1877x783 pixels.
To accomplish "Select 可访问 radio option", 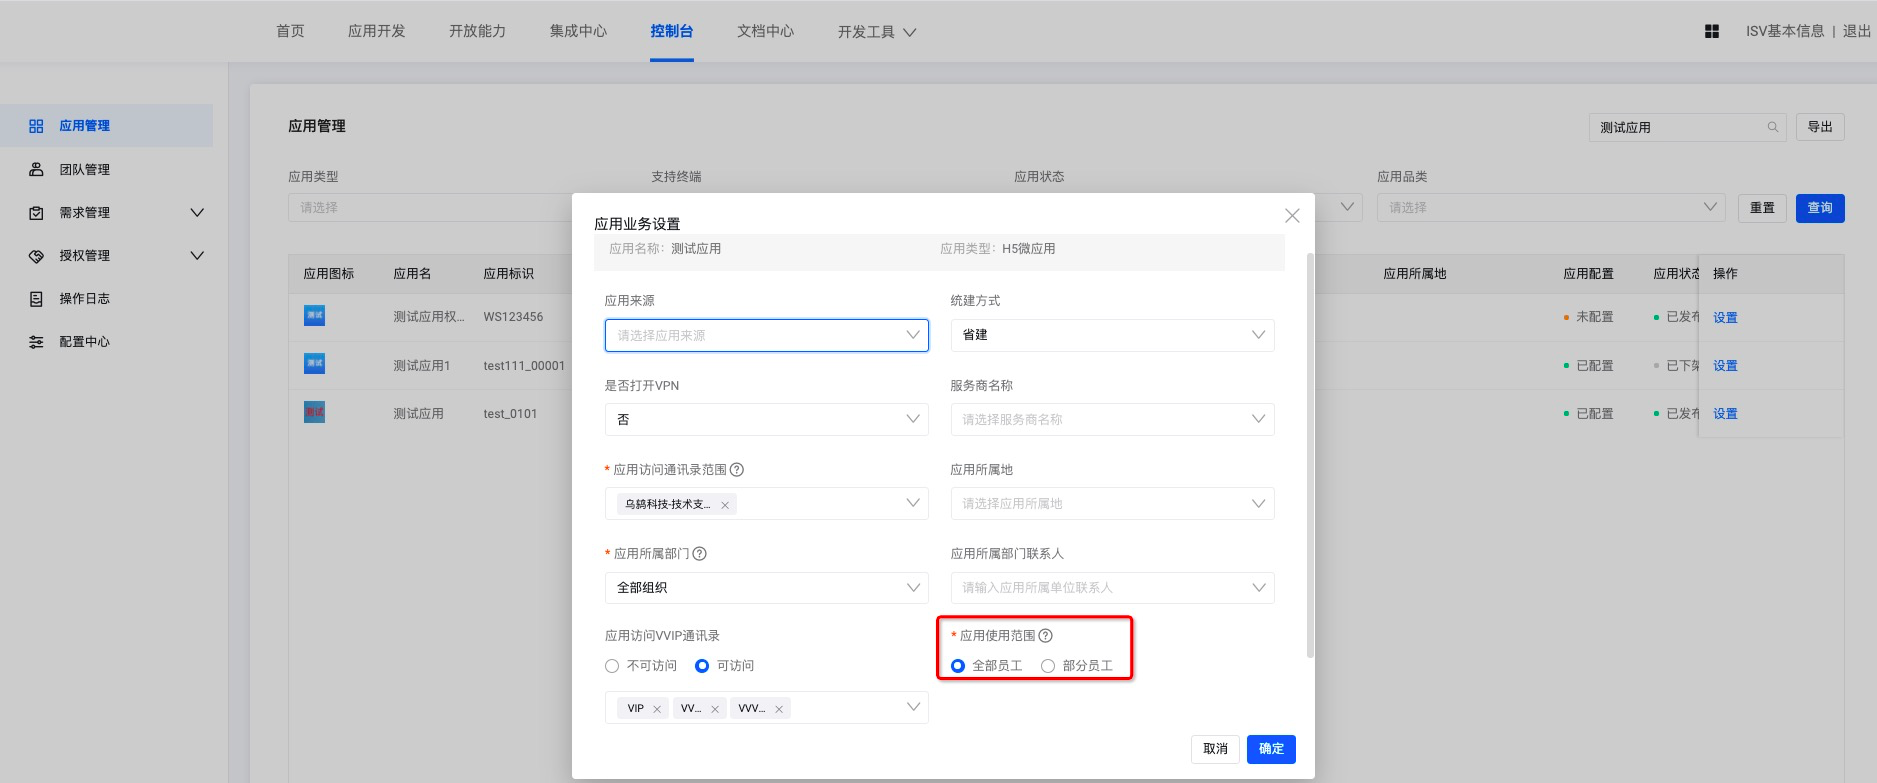I will 702,666.
